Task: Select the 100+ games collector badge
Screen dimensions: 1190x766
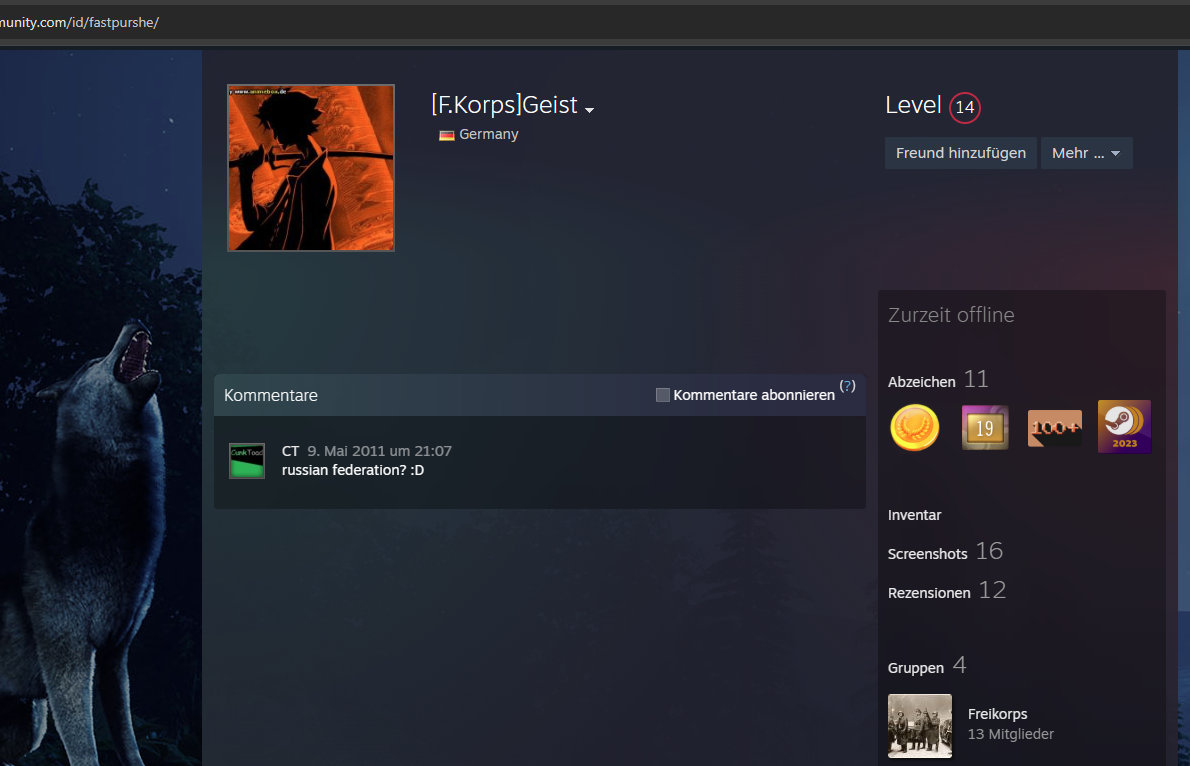Action: tap(1055, 428)
